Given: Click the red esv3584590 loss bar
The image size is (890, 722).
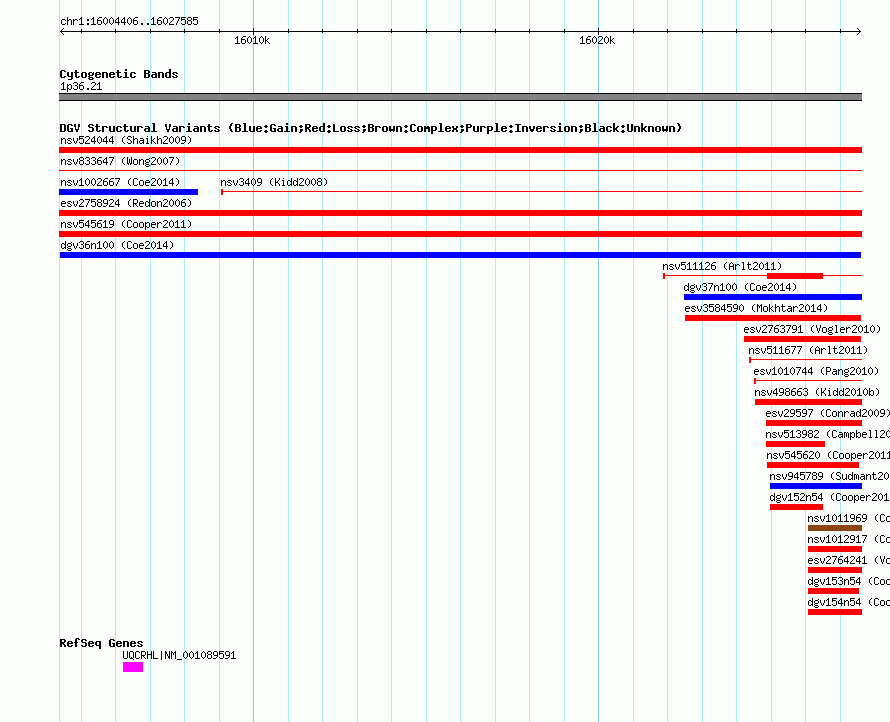Looking at the screenshot, I should click(x=773, y=318).
